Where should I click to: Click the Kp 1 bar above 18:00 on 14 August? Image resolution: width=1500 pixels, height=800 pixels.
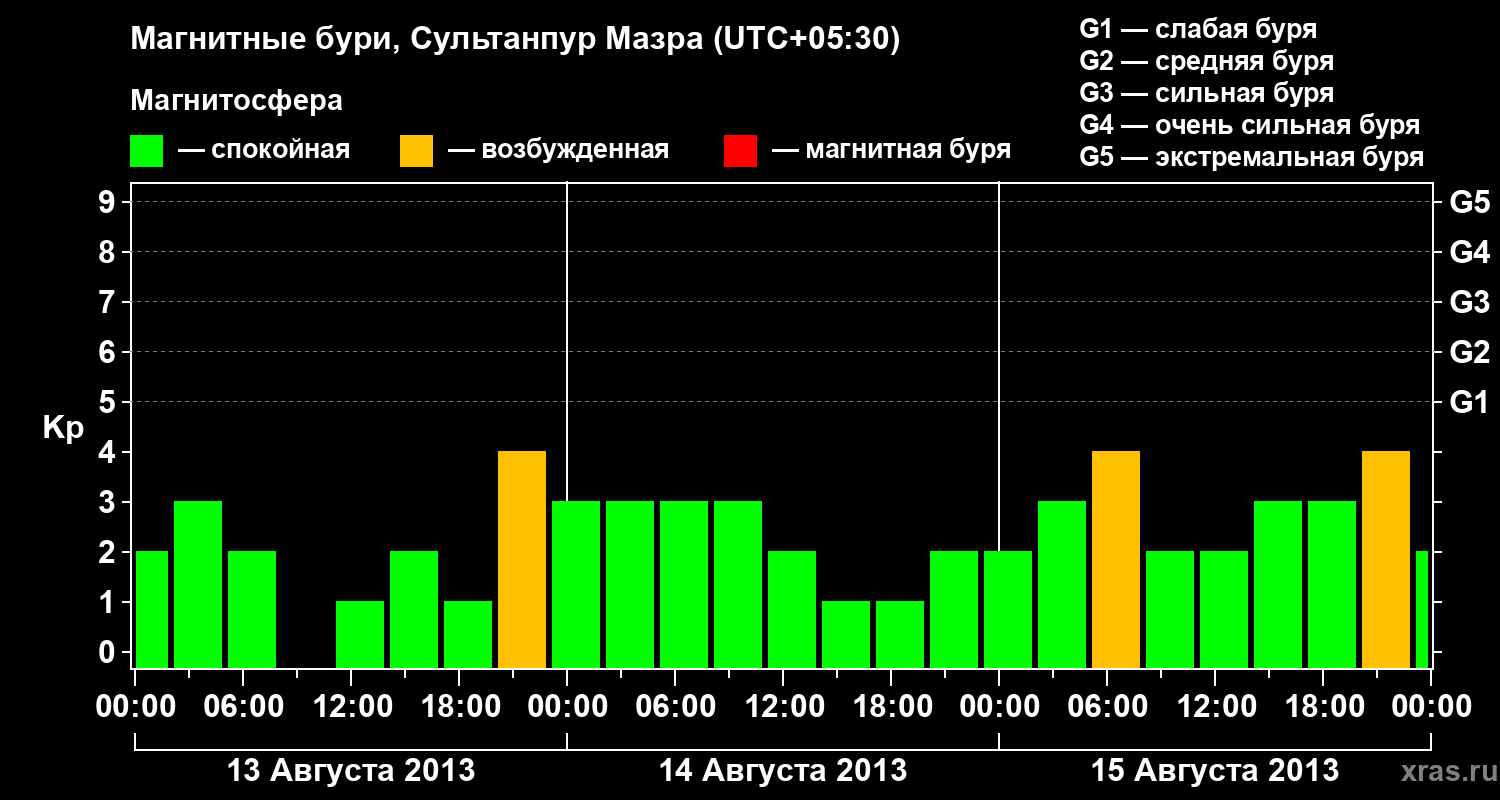(900, 634)
